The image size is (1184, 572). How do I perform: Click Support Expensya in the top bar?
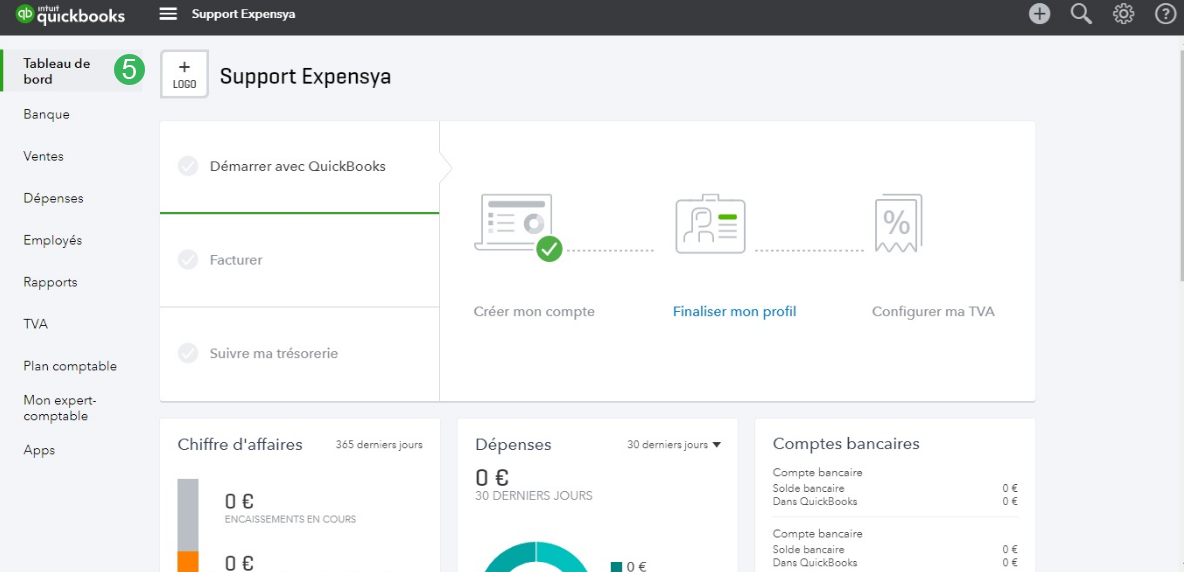[x=243, y=14]
